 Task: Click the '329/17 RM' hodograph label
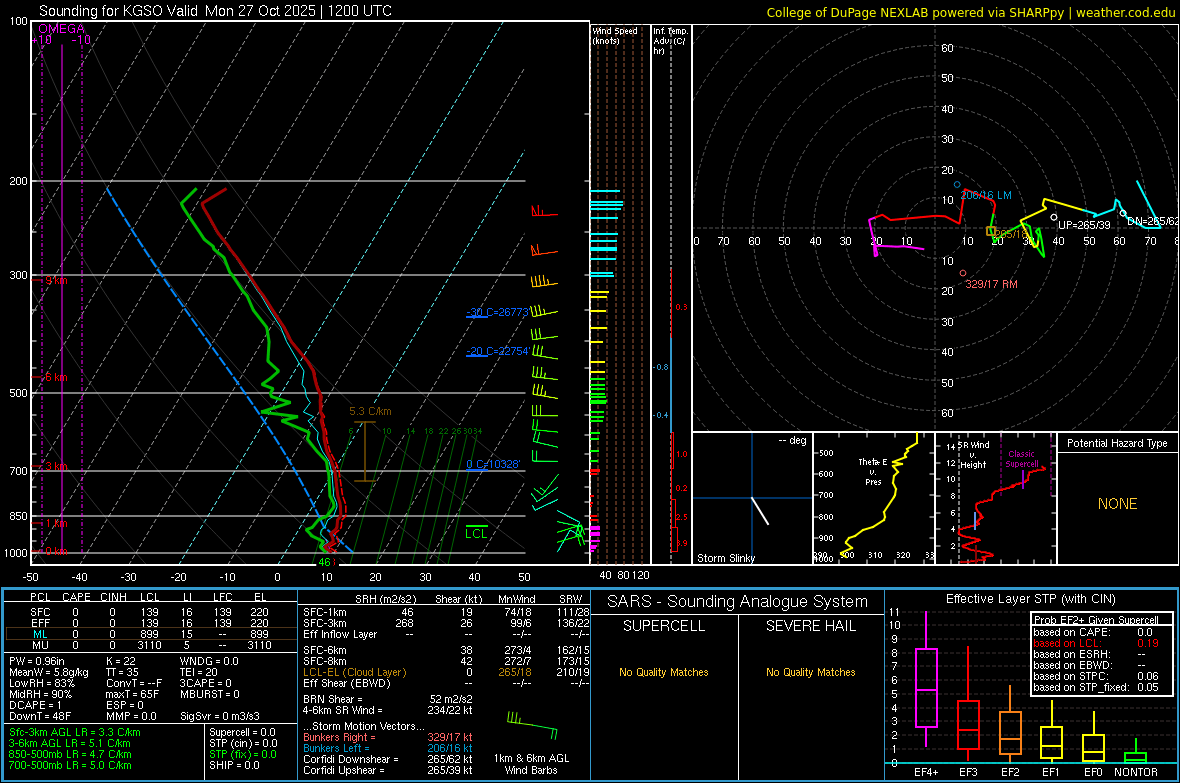coord(991,284)
